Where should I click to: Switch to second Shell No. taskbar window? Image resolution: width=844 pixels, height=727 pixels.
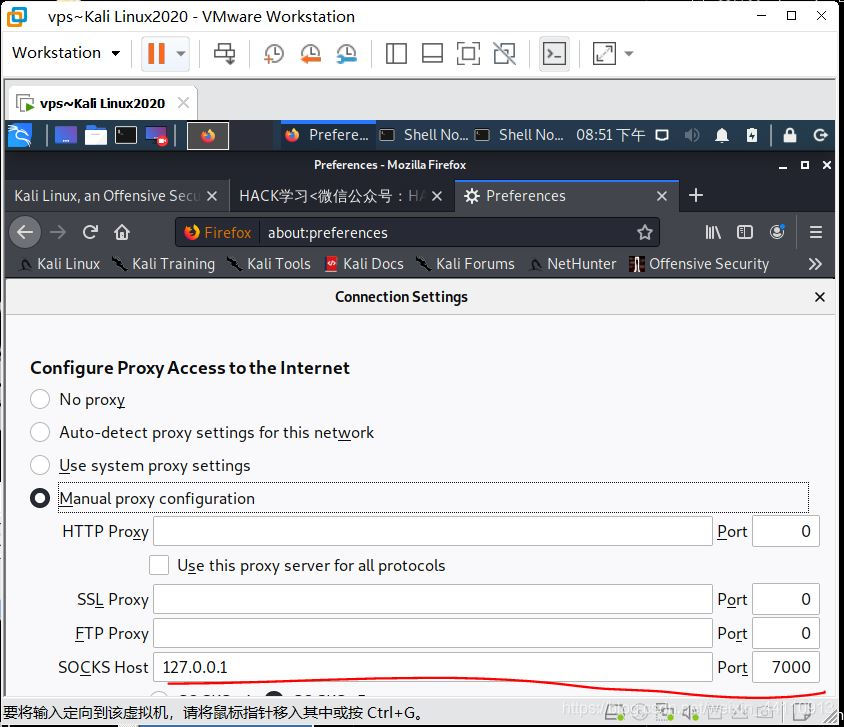(x=520, y=135)
